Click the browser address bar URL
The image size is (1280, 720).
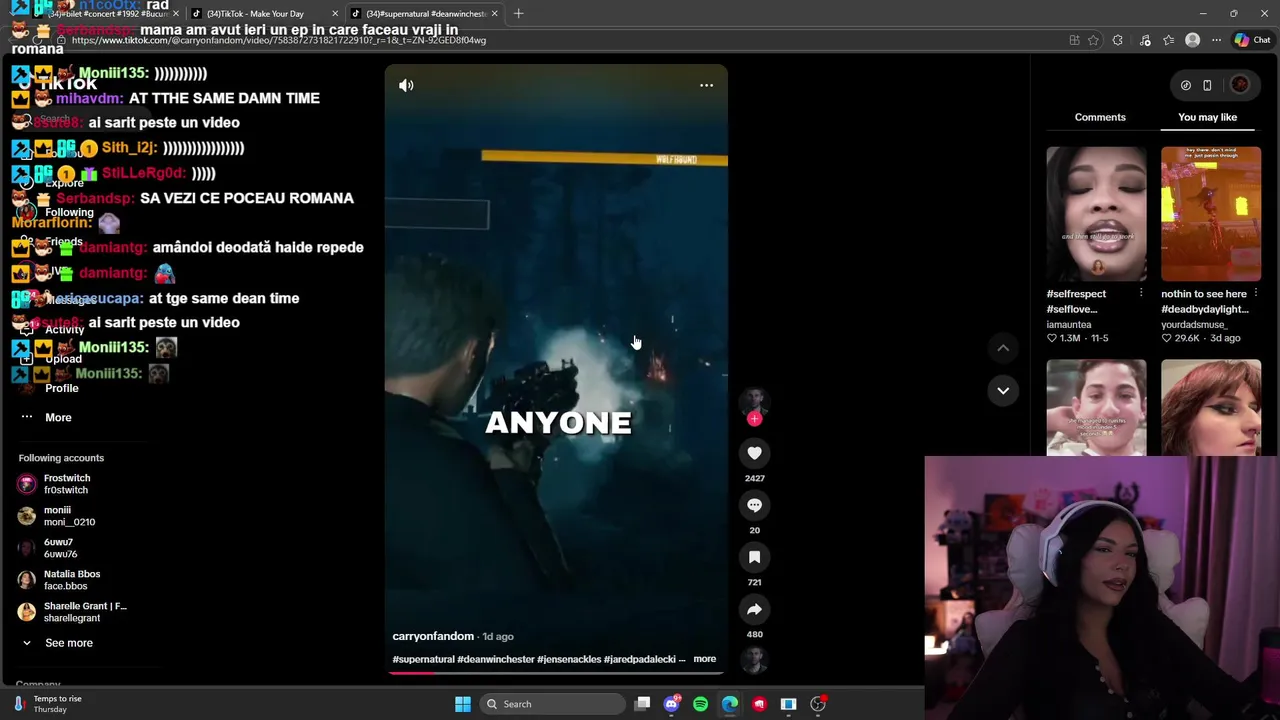pos(279,40)
